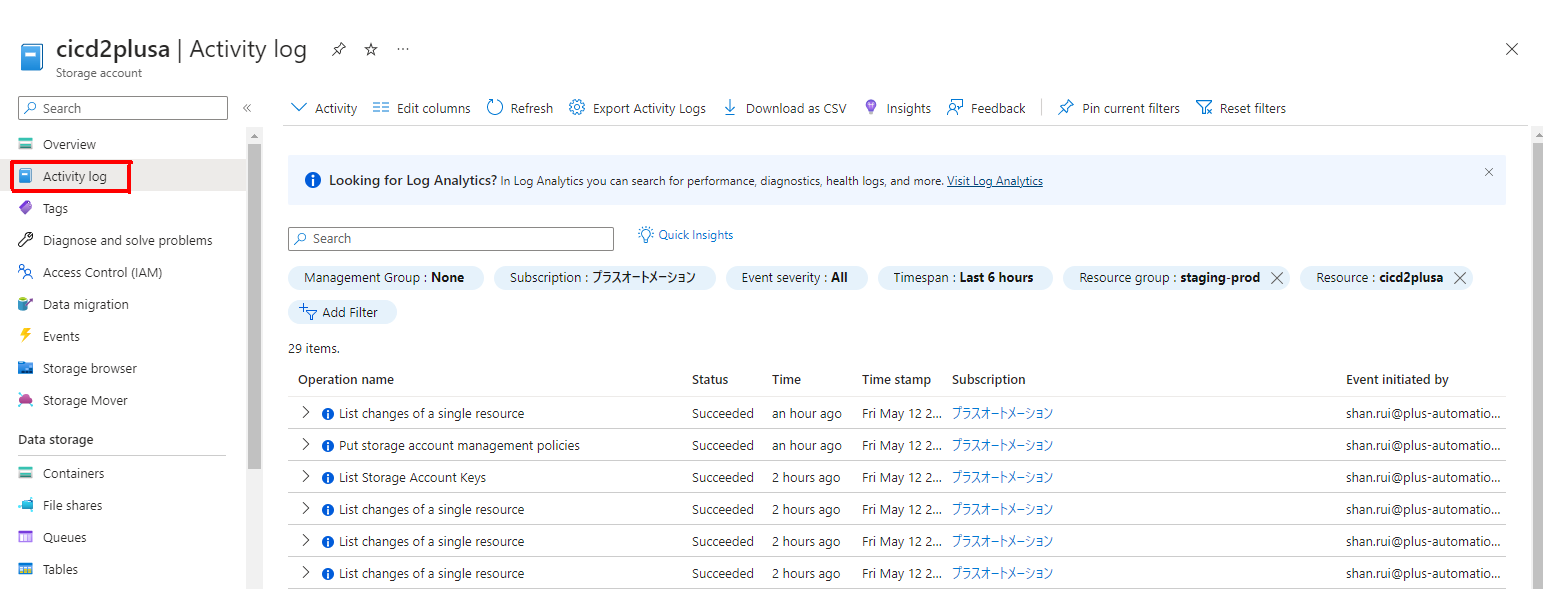
Task: Open the ellipsis more options menu
Action: tap(403, 49)
